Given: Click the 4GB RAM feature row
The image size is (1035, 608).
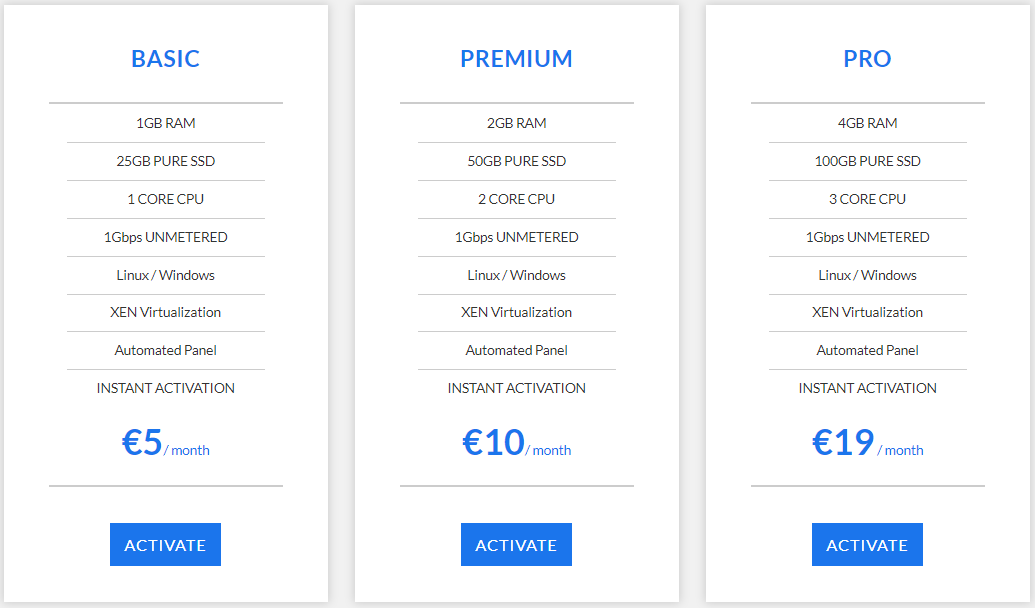Looking at the screenshot, I should coord(868,123).
